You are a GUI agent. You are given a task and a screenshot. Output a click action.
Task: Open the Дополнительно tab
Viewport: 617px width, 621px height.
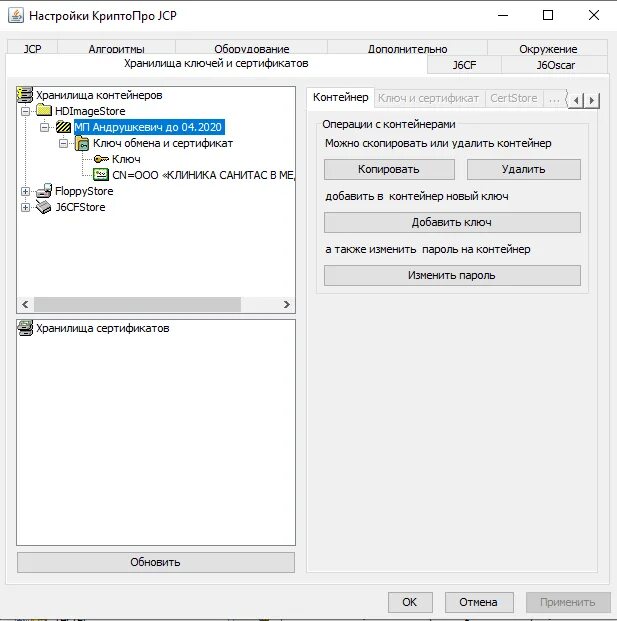pyautogui.click(x=408, y=48)
